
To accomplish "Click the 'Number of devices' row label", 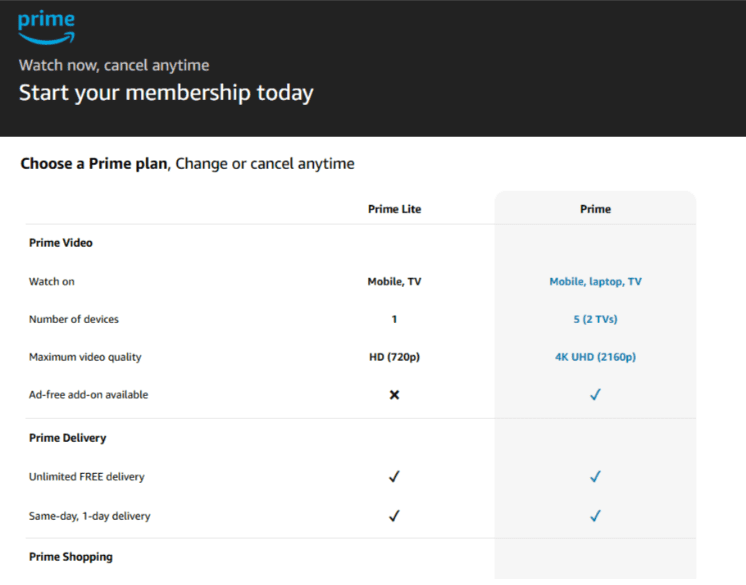I will coord(74,319).
